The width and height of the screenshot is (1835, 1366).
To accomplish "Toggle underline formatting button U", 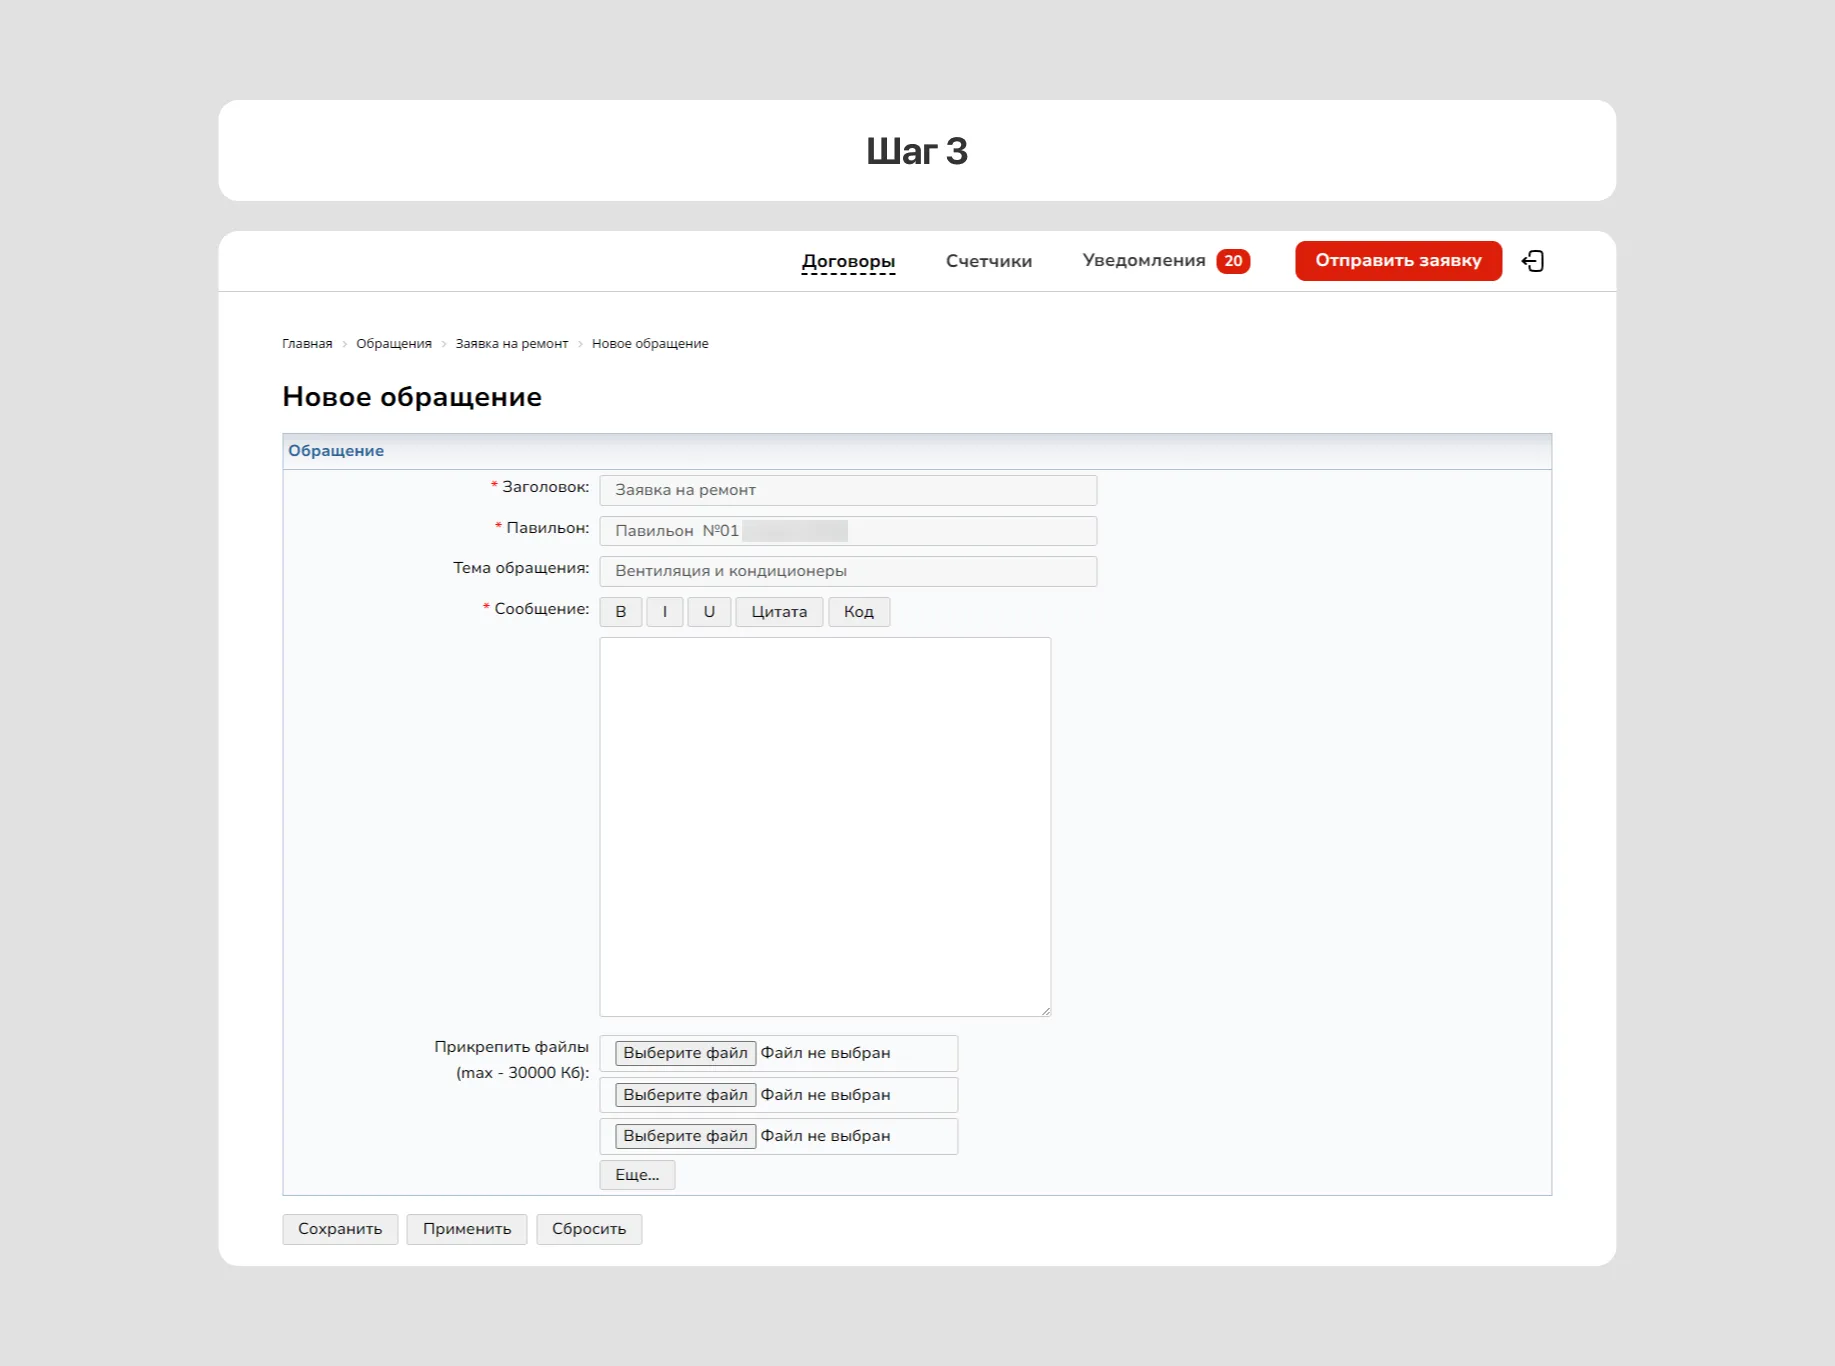I will pos(709,612).
